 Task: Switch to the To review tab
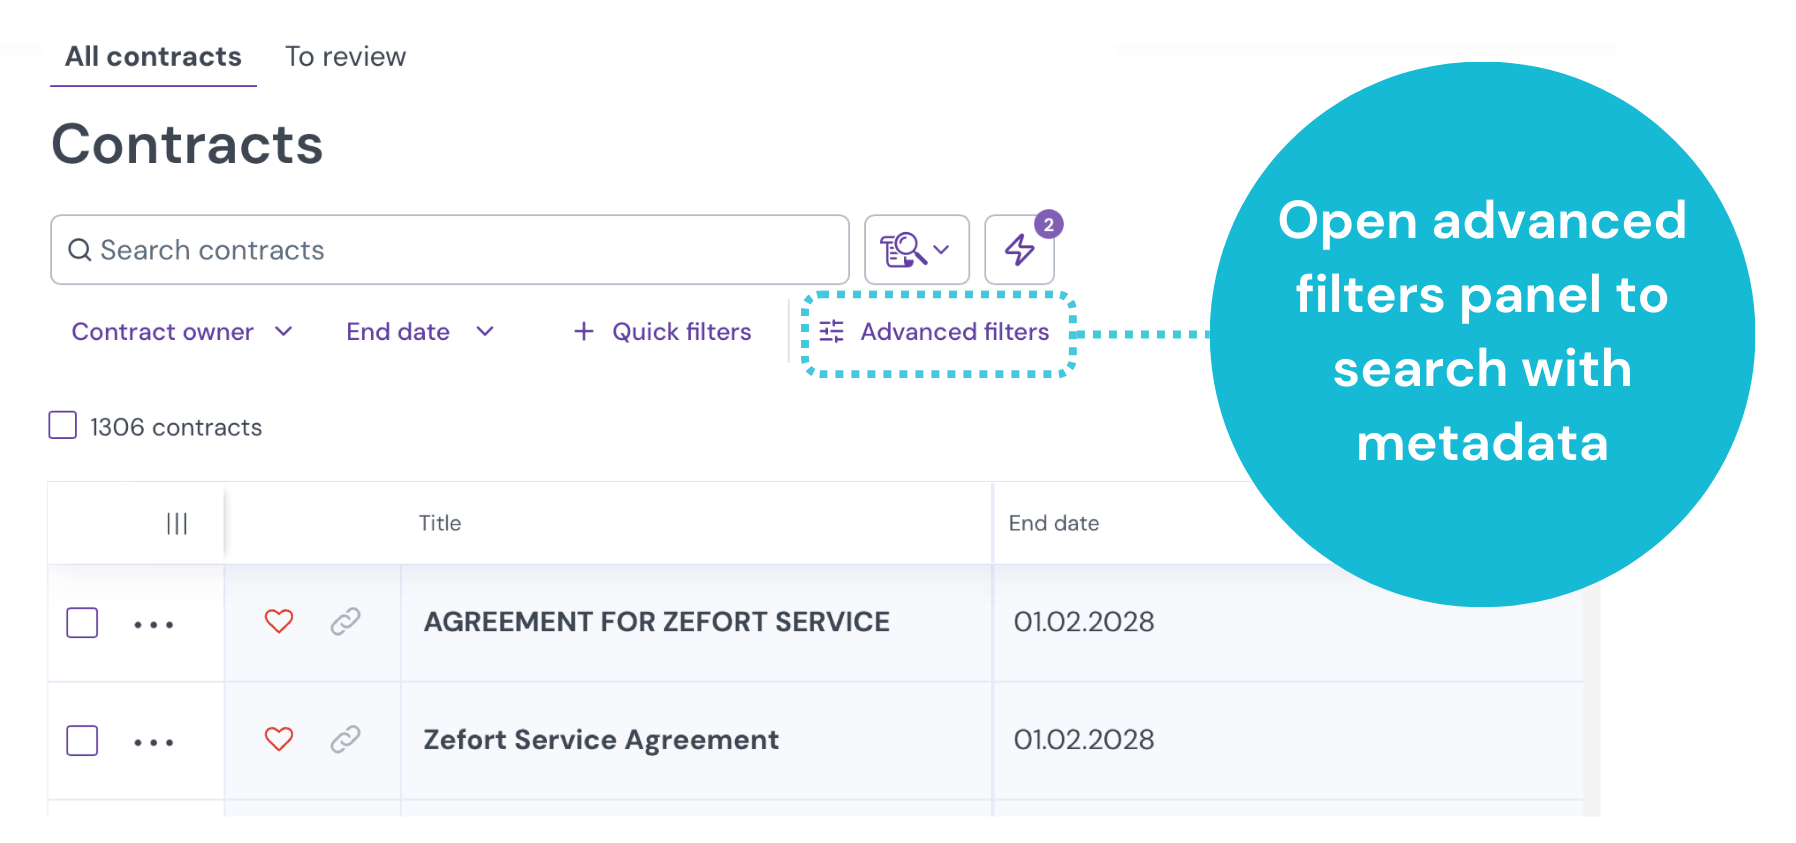click(345, 56)
